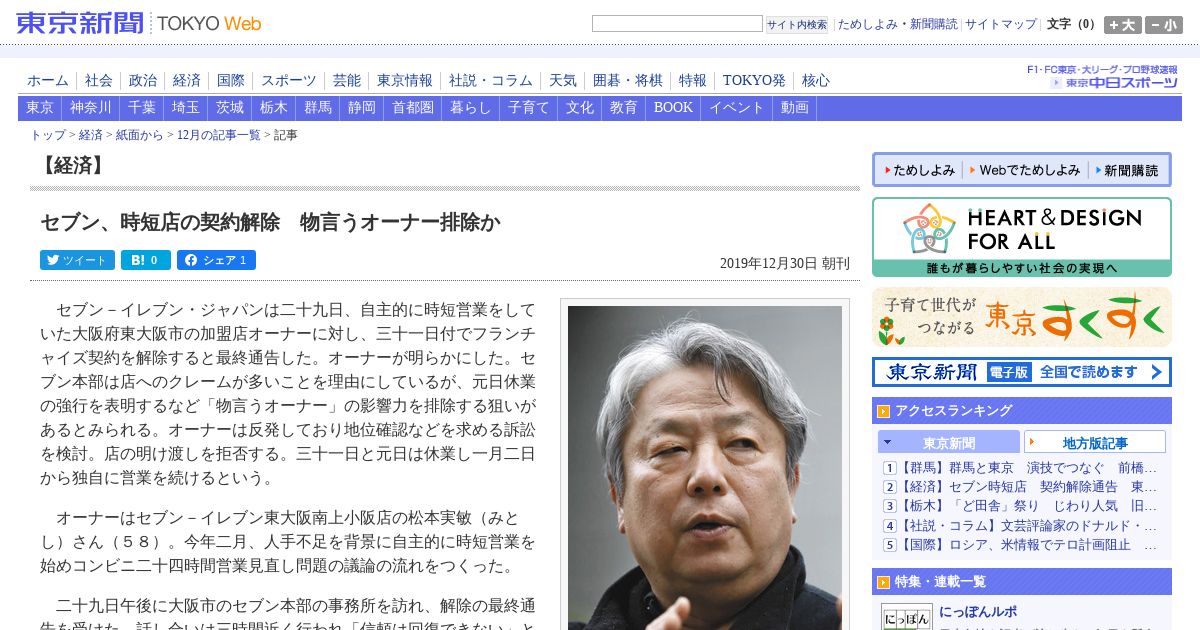Select the BOOK tab
Viewport: 1200px width, 630px height.
pos(673,108)
